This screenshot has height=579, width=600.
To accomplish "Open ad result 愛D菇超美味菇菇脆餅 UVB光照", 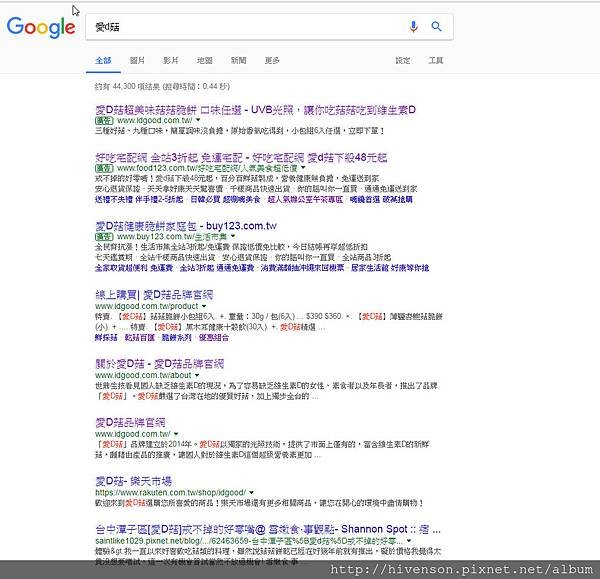I will (x=255, y=110).
